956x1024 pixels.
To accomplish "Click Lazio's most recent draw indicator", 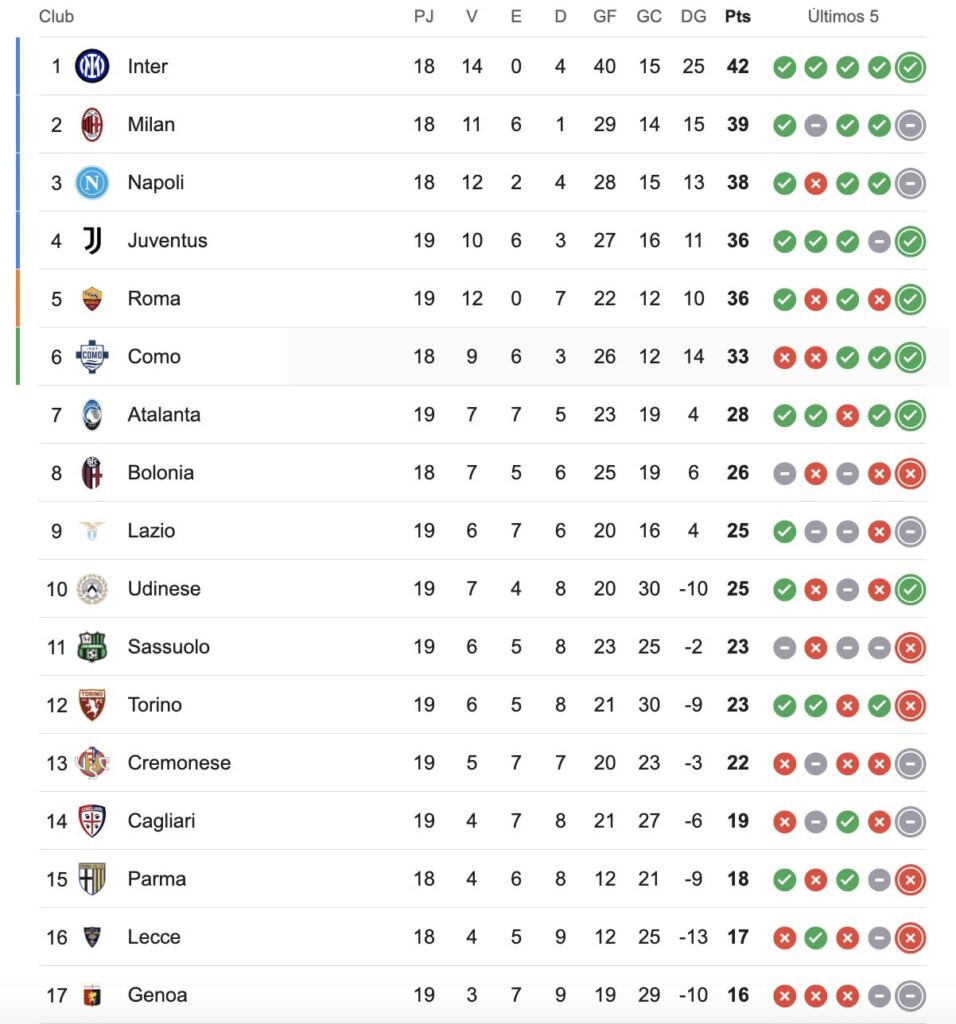I will (x=910, y=531).
